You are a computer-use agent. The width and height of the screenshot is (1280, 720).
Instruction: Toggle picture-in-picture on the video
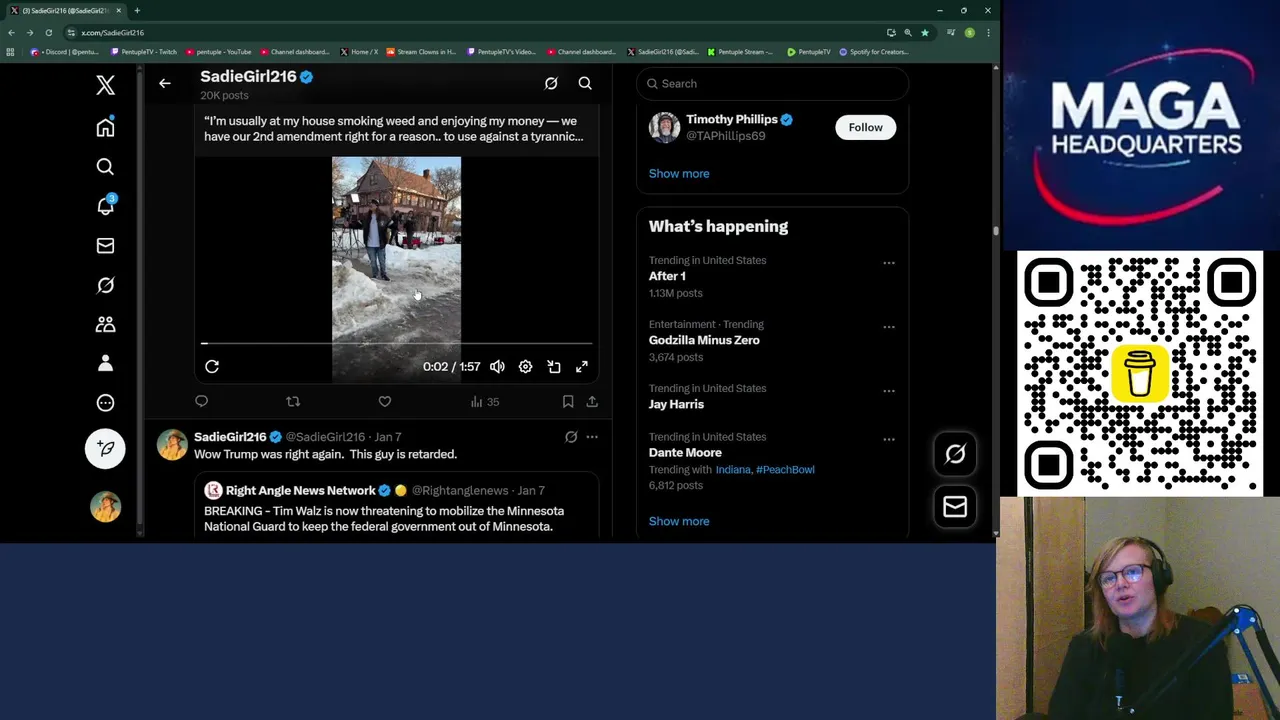[554, 367]
